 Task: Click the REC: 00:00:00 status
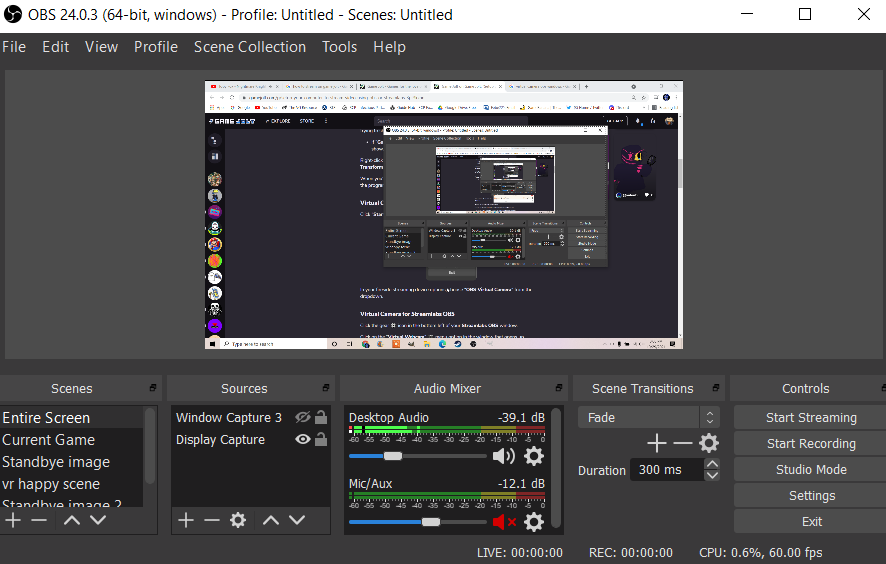[x=631, y=552]
